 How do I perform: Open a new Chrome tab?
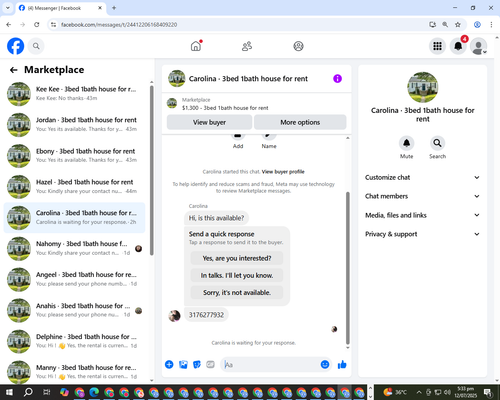pyautogui.click(x=114, y=8)
